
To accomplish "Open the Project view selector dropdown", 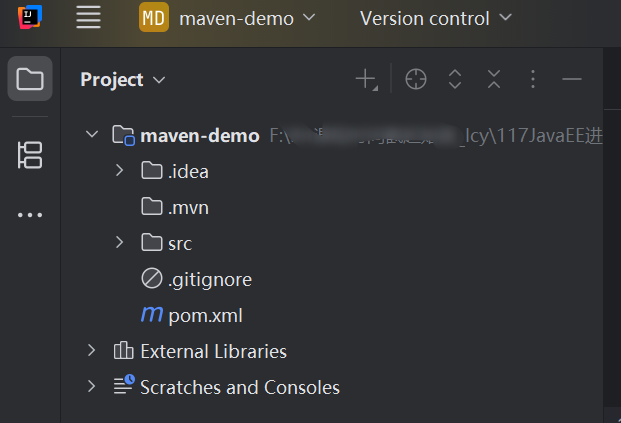I will pyautogui.click(x=123, y=80).
